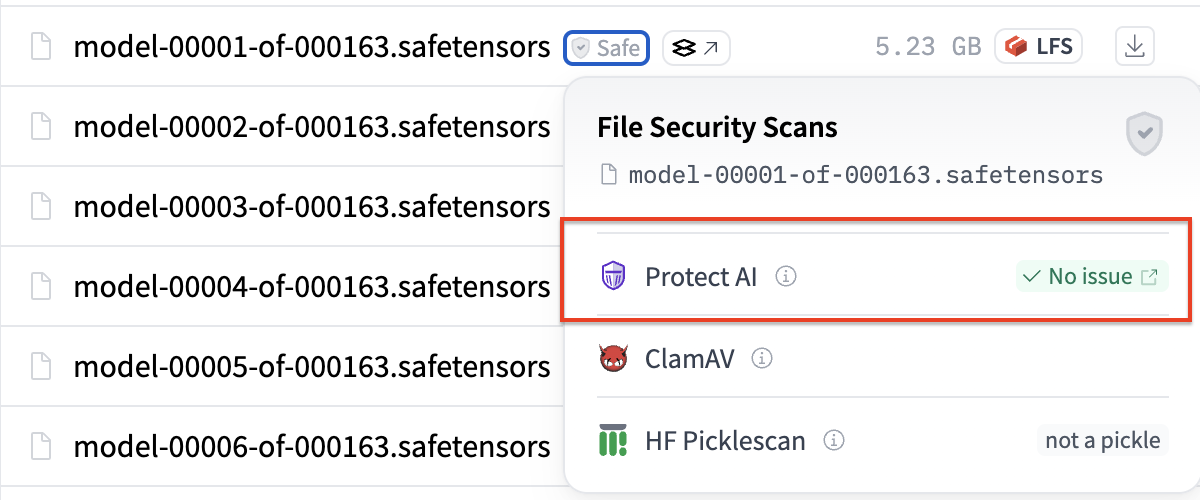The image size is (1200, 500).
Task: Open model-00005-of-000163.safetensors file
Action: (x=311, y=367)
